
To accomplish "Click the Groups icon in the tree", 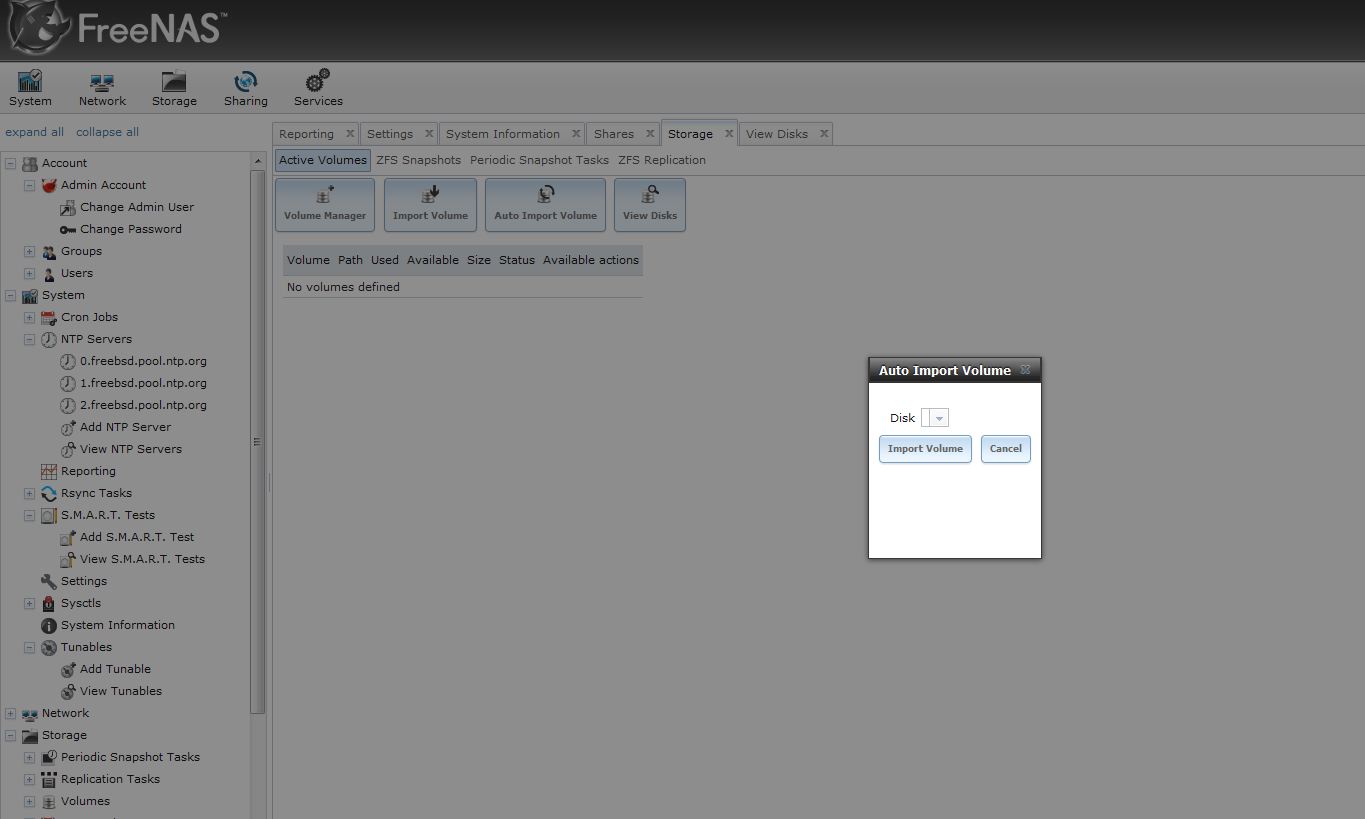I will click(48, 251).
